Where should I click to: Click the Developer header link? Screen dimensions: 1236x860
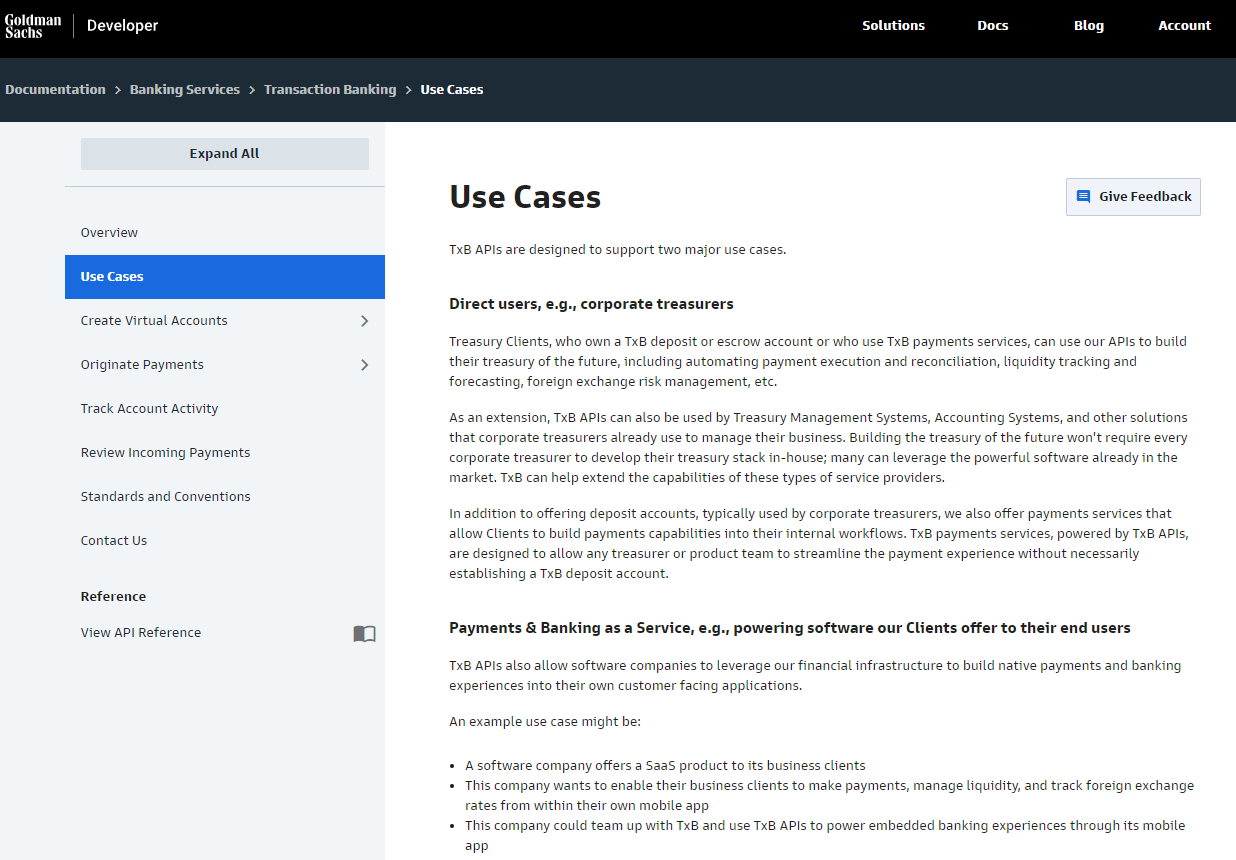pyautogui.click(x=123, y=26)
